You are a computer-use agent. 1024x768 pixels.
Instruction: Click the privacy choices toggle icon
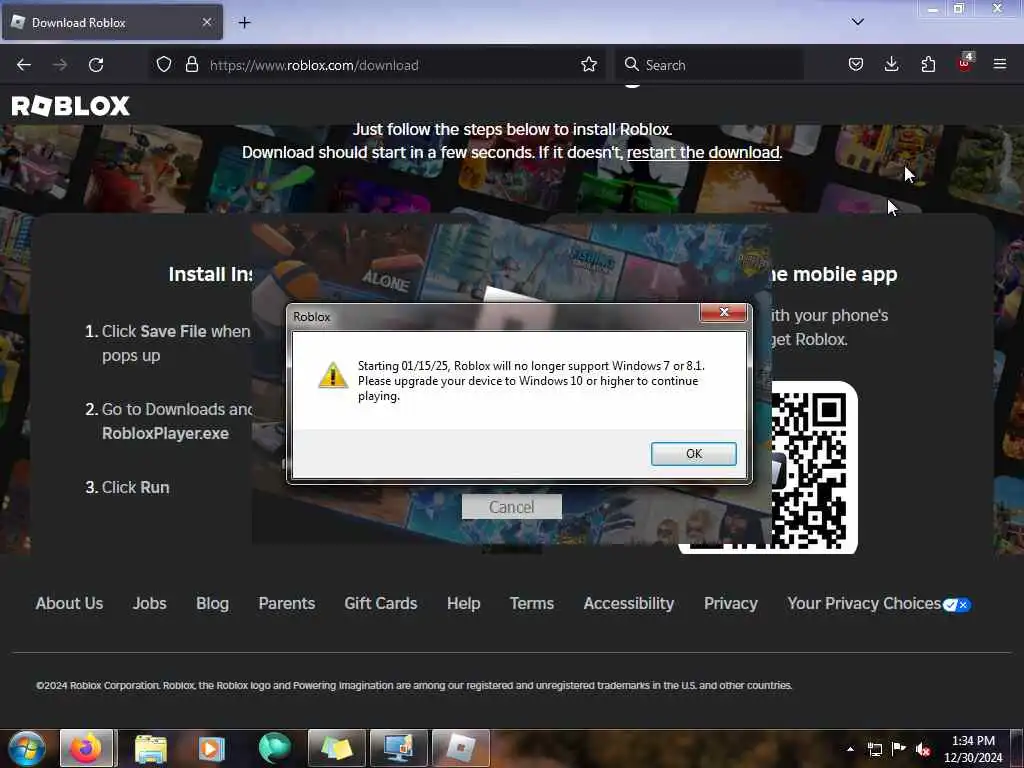[x=957, y=605]
